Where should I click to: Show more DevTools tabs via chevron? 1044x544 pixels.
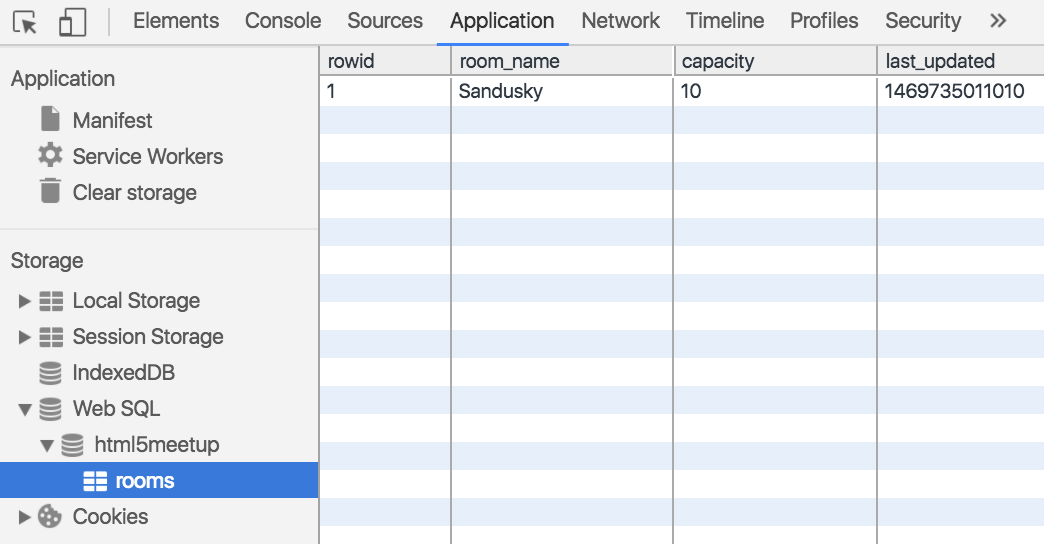(997, 21)
